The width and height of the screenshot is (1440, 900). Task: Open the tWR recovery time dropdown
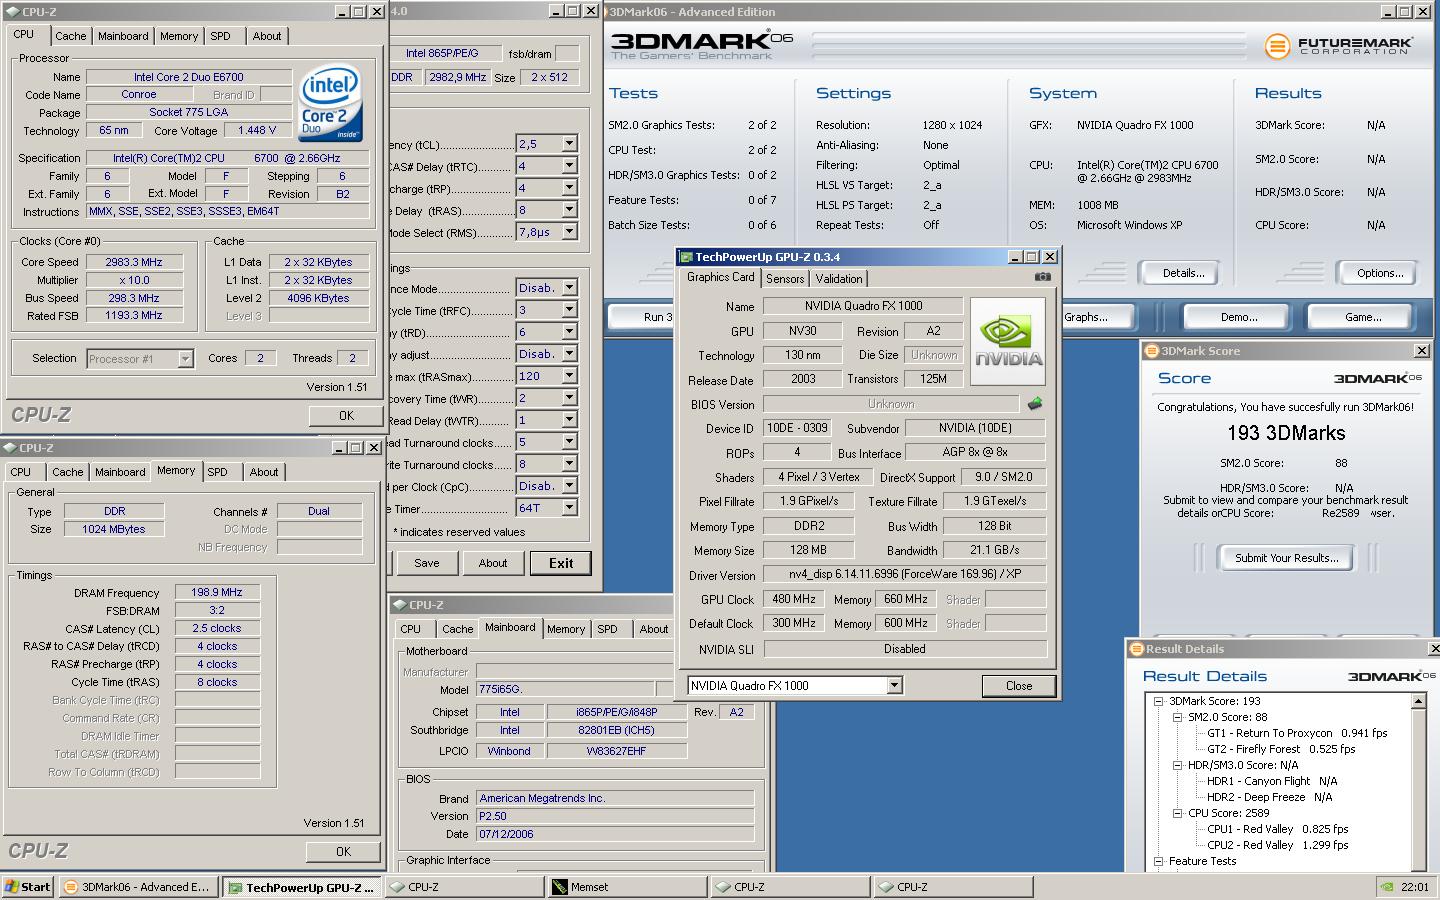(x=569, y=398)
